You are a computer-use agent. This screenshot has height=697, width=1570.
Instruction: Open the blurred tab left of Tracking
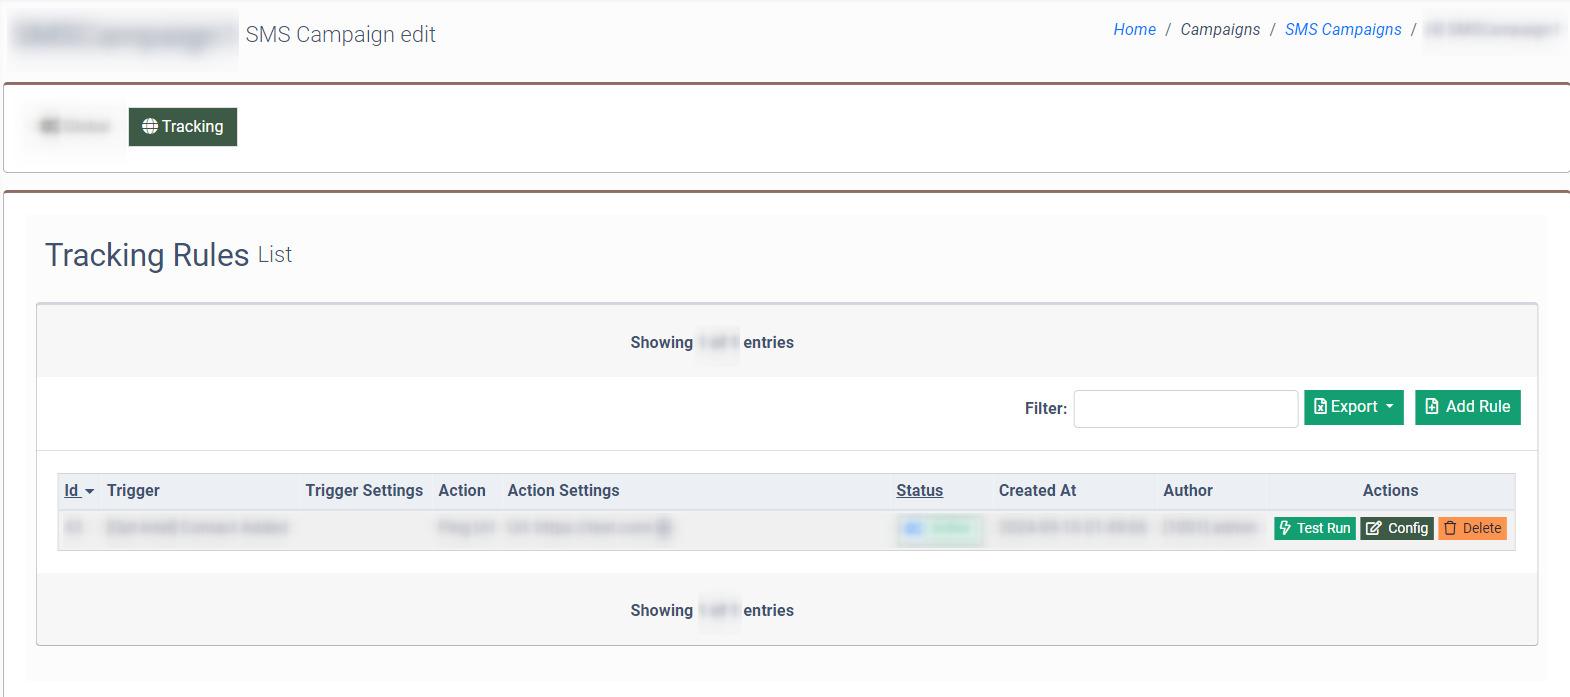click(75, 127)
